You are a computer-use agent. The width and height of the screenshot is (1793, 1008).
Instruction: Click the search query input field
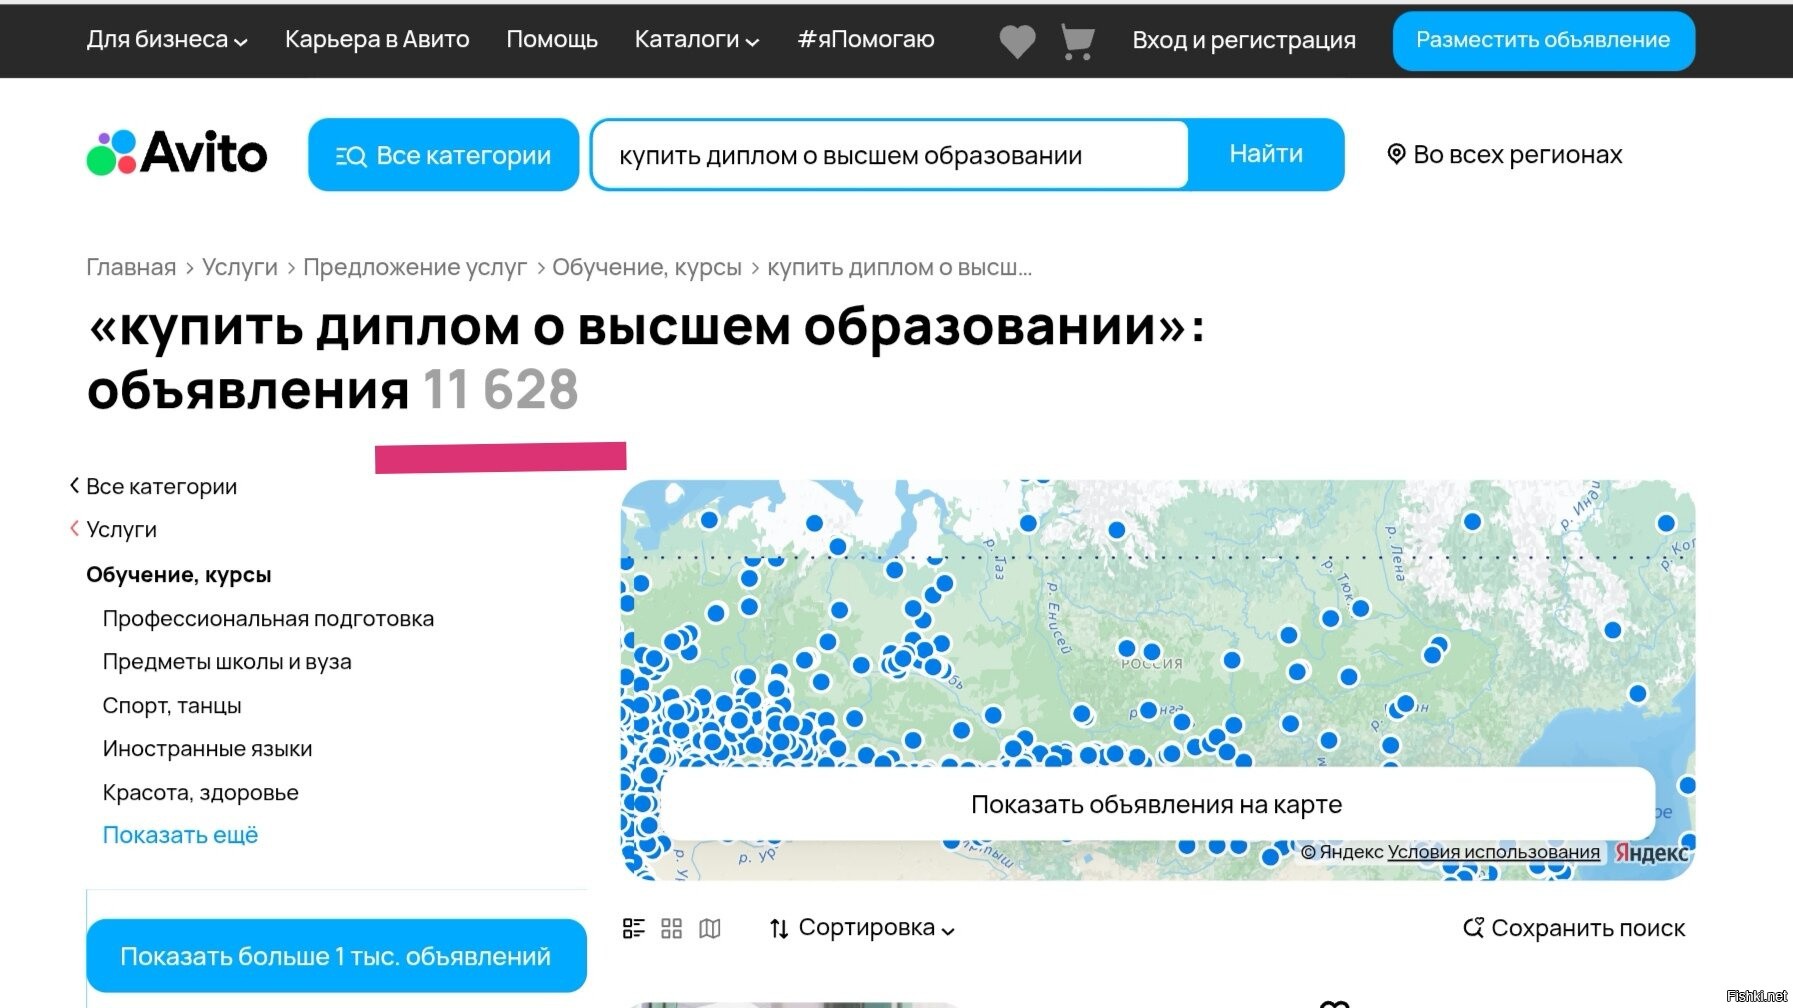888,155
